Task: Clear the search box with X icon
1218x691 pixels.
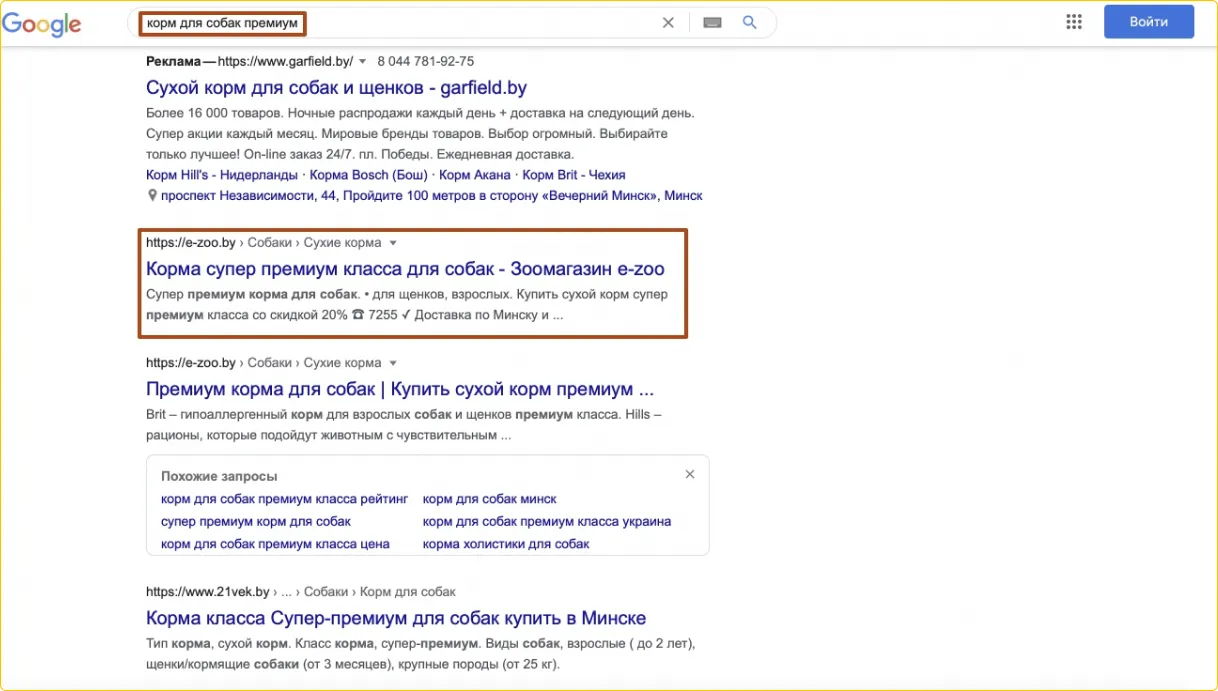Action: tap(668, 23)
